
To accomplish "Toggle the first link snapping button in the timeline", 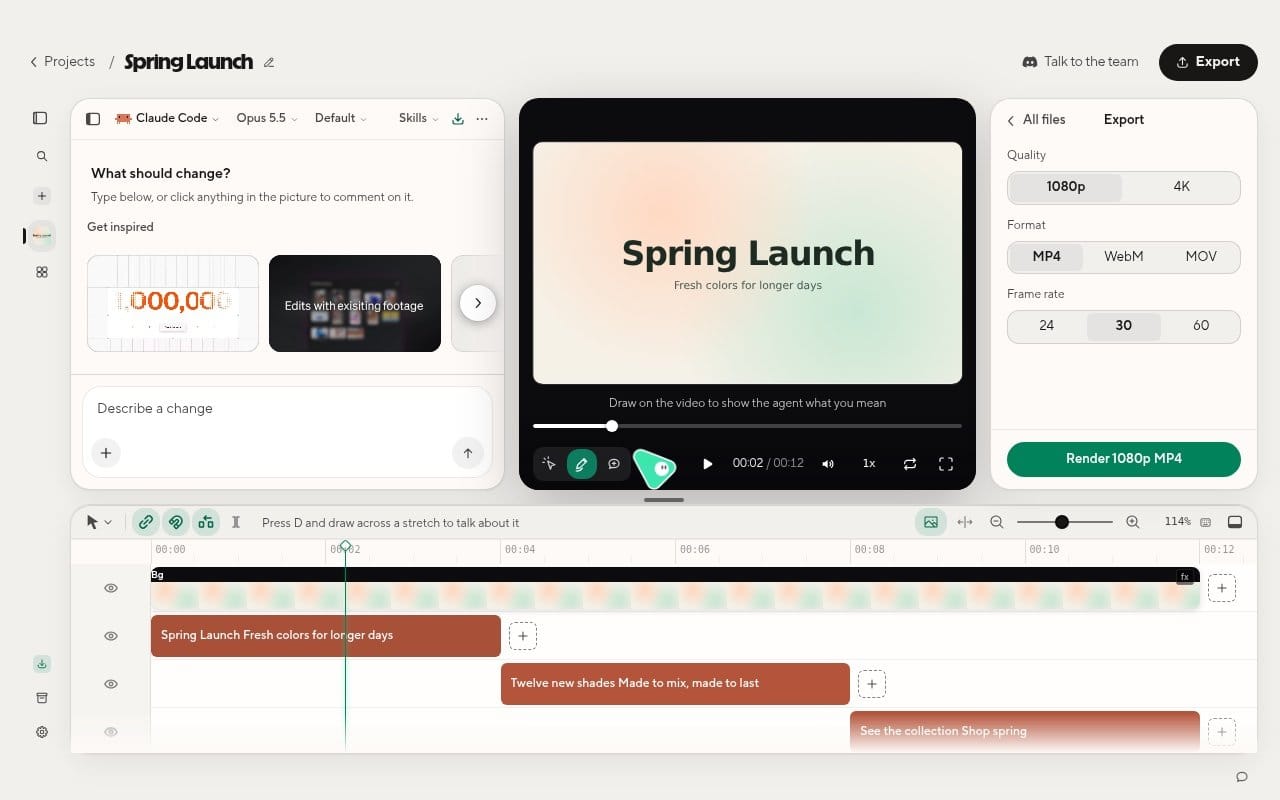I will click(146, 522).
